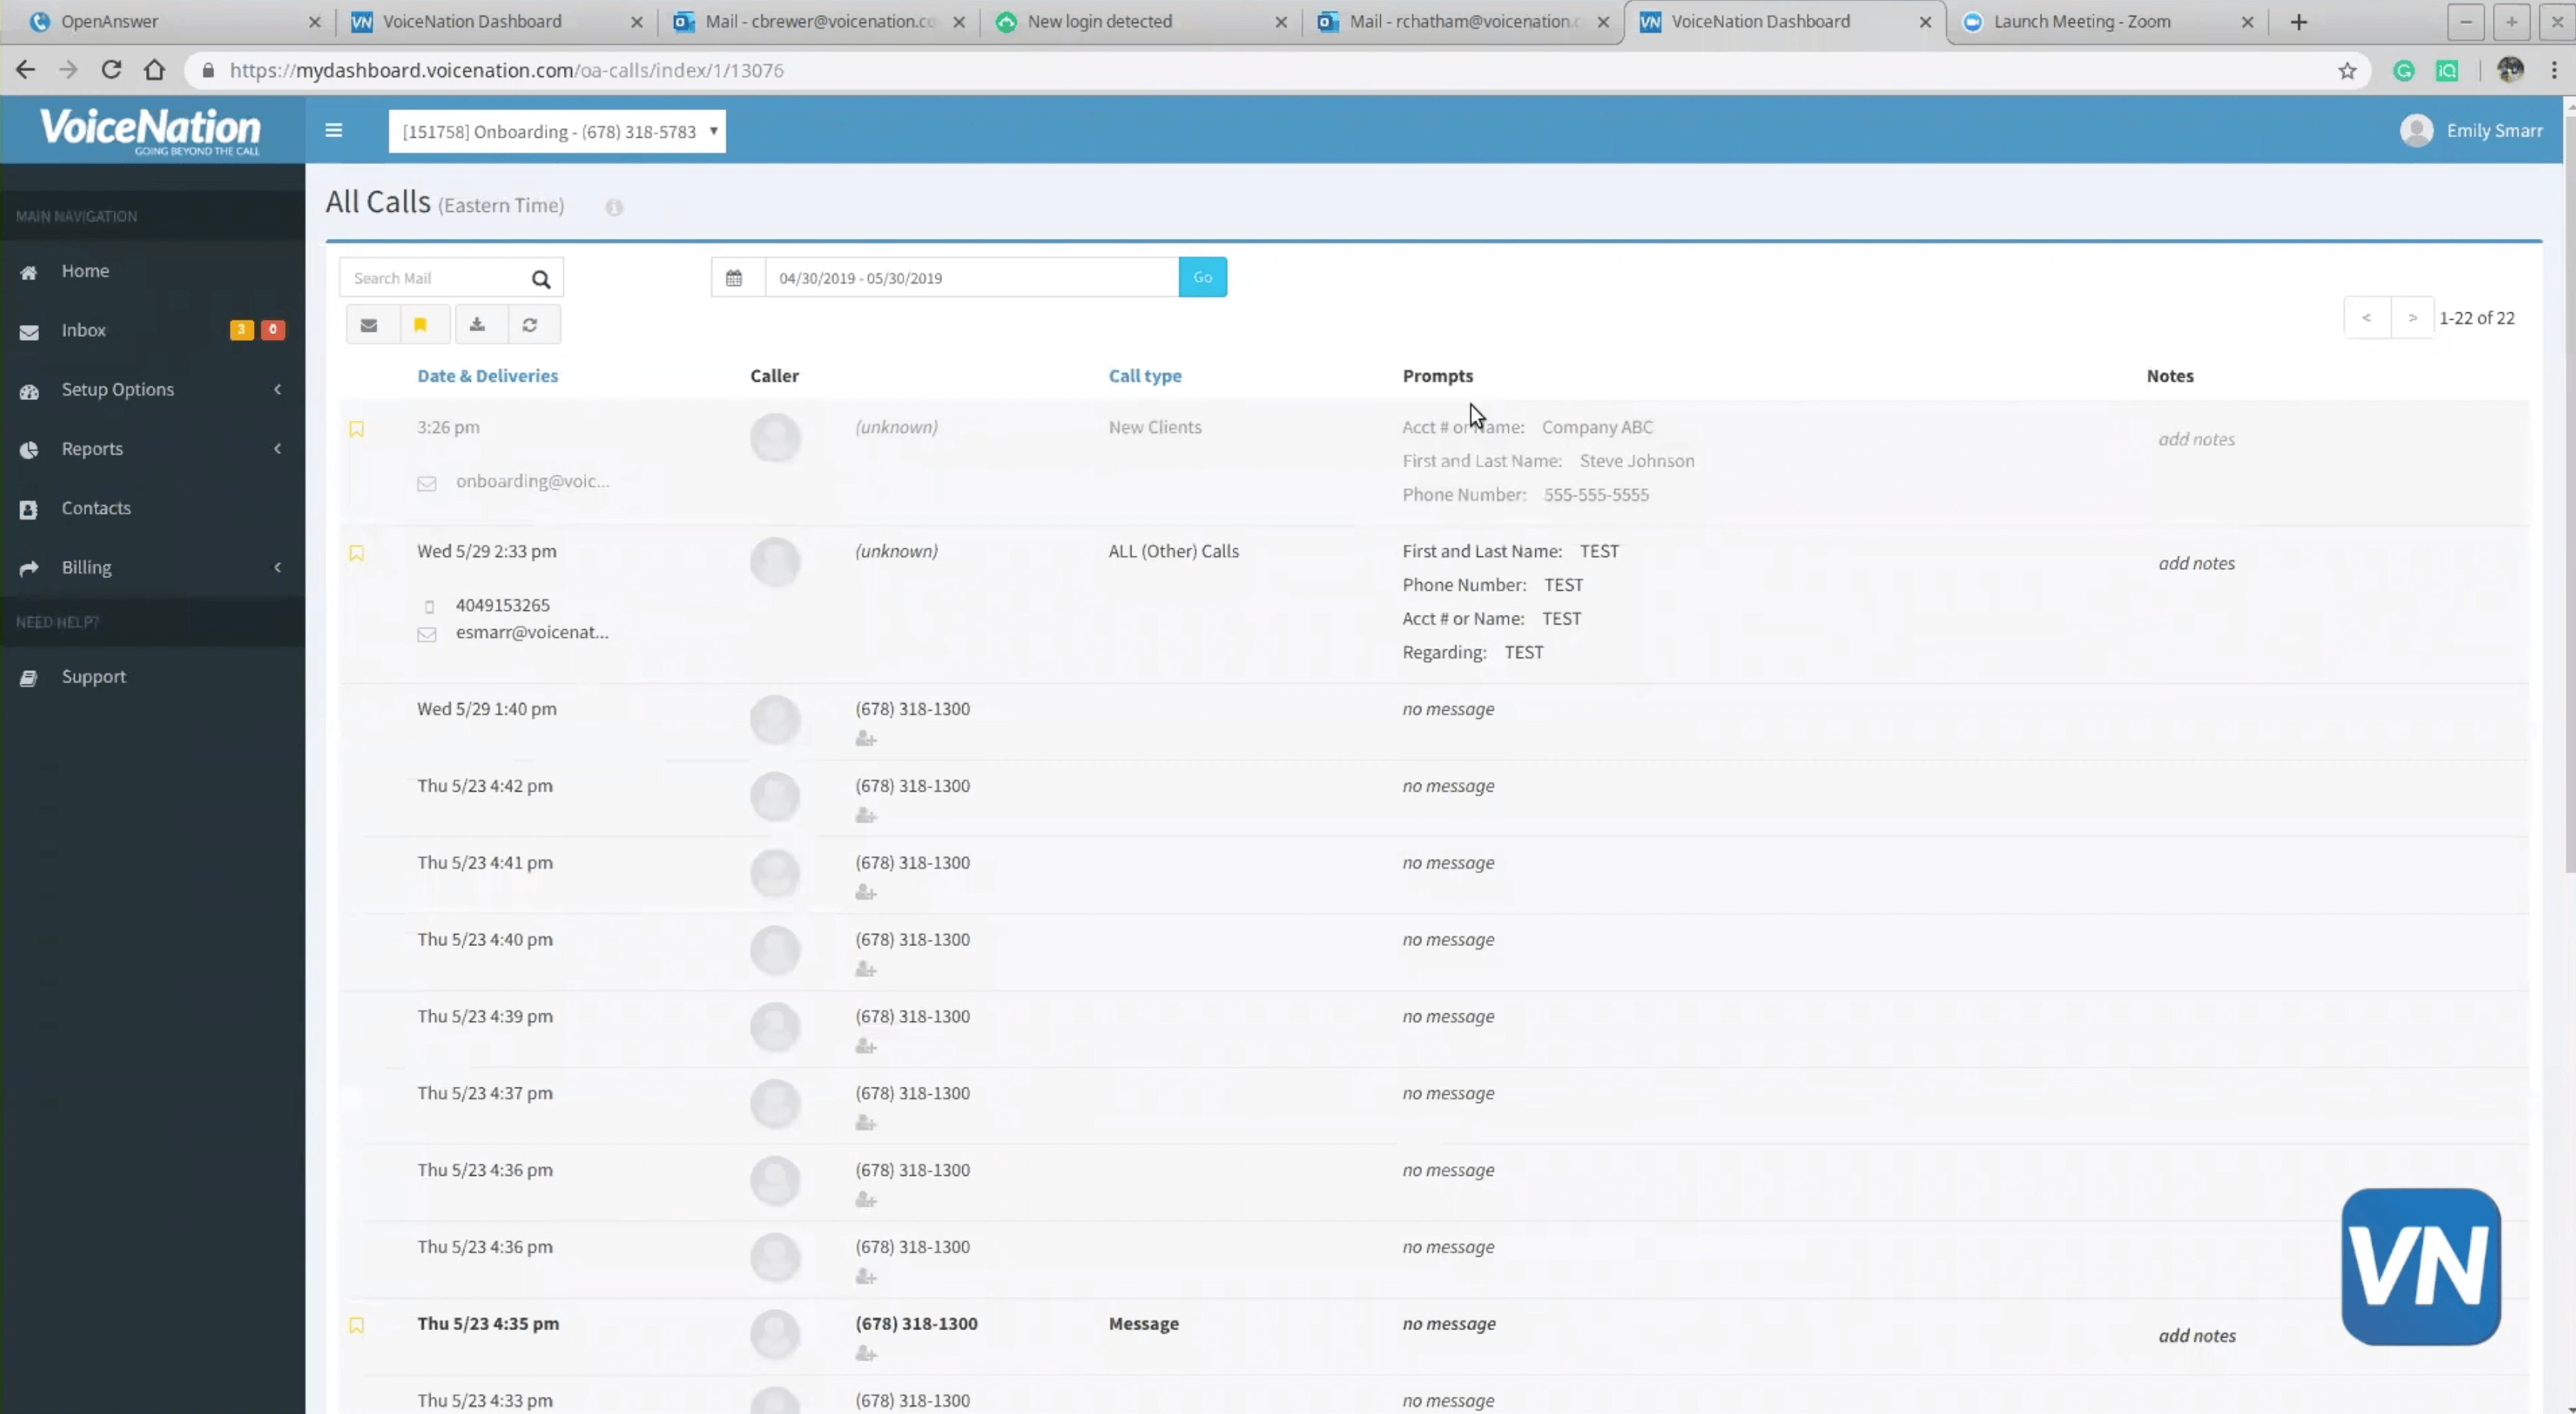
Task: Click add notes on Wed 5/29 2:33 pm call
Action: [2196, 563]
